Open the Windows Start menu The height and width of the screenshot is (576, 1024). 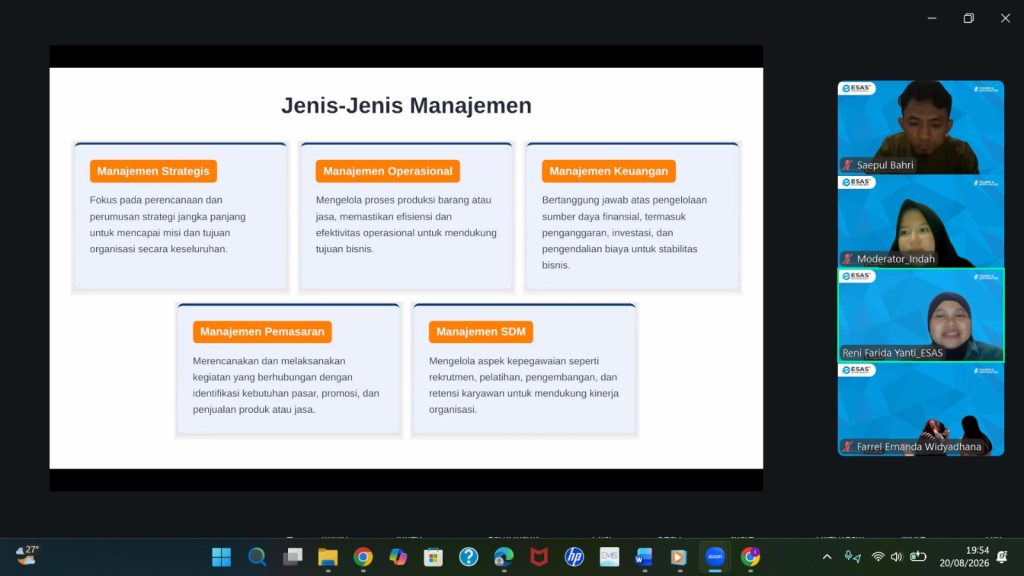click(221, 557)
